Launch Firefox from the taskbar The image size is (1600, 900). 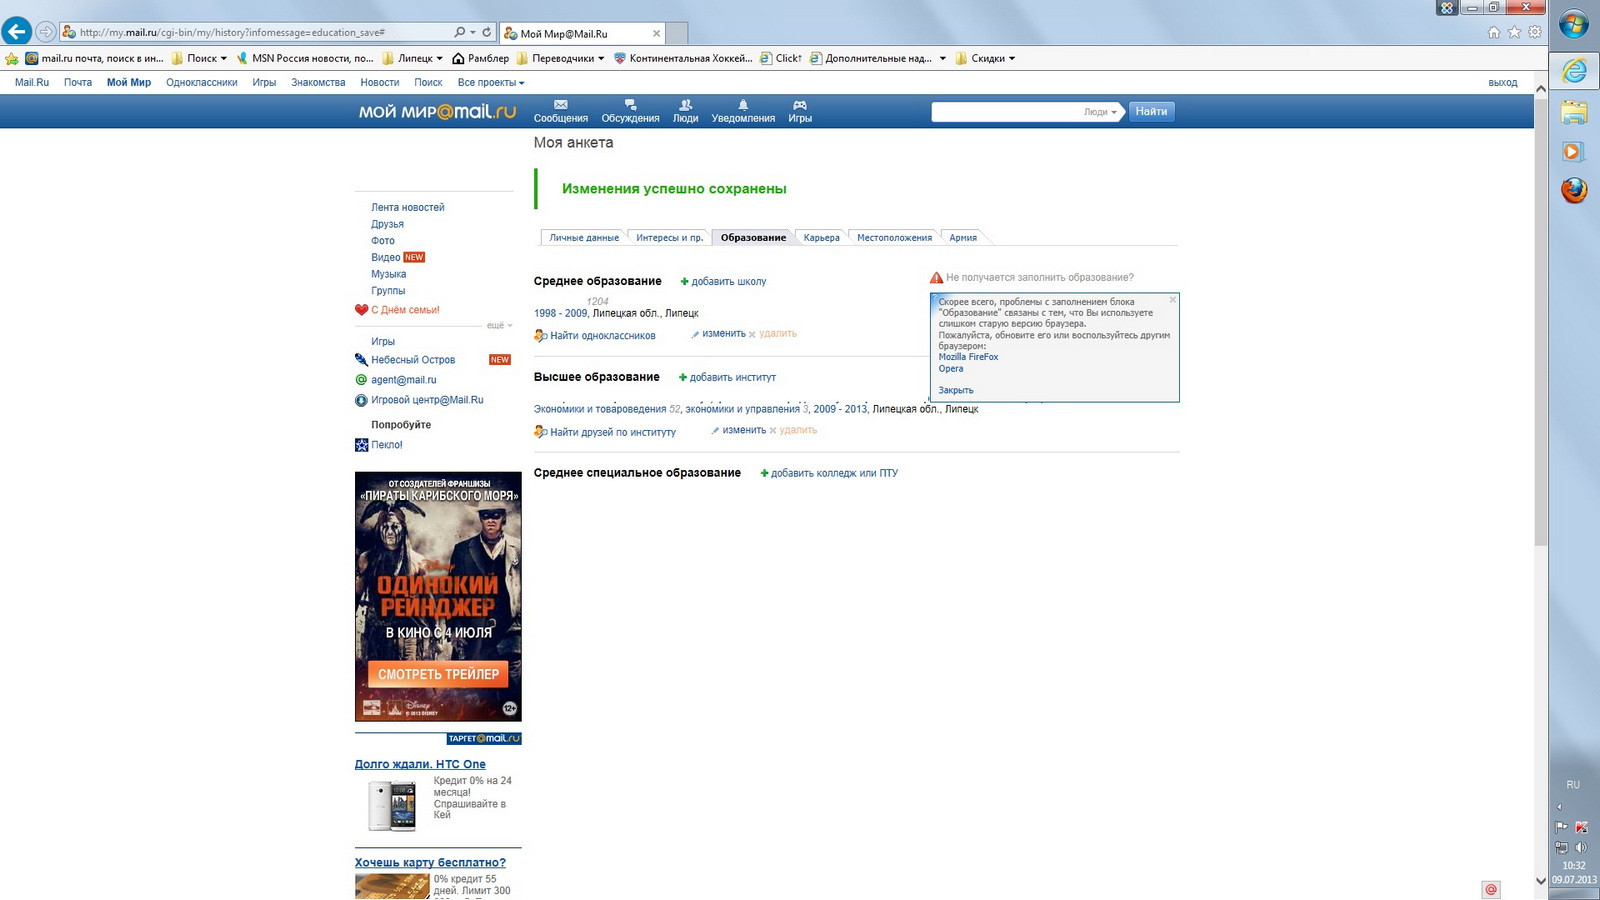point(1574,190)
